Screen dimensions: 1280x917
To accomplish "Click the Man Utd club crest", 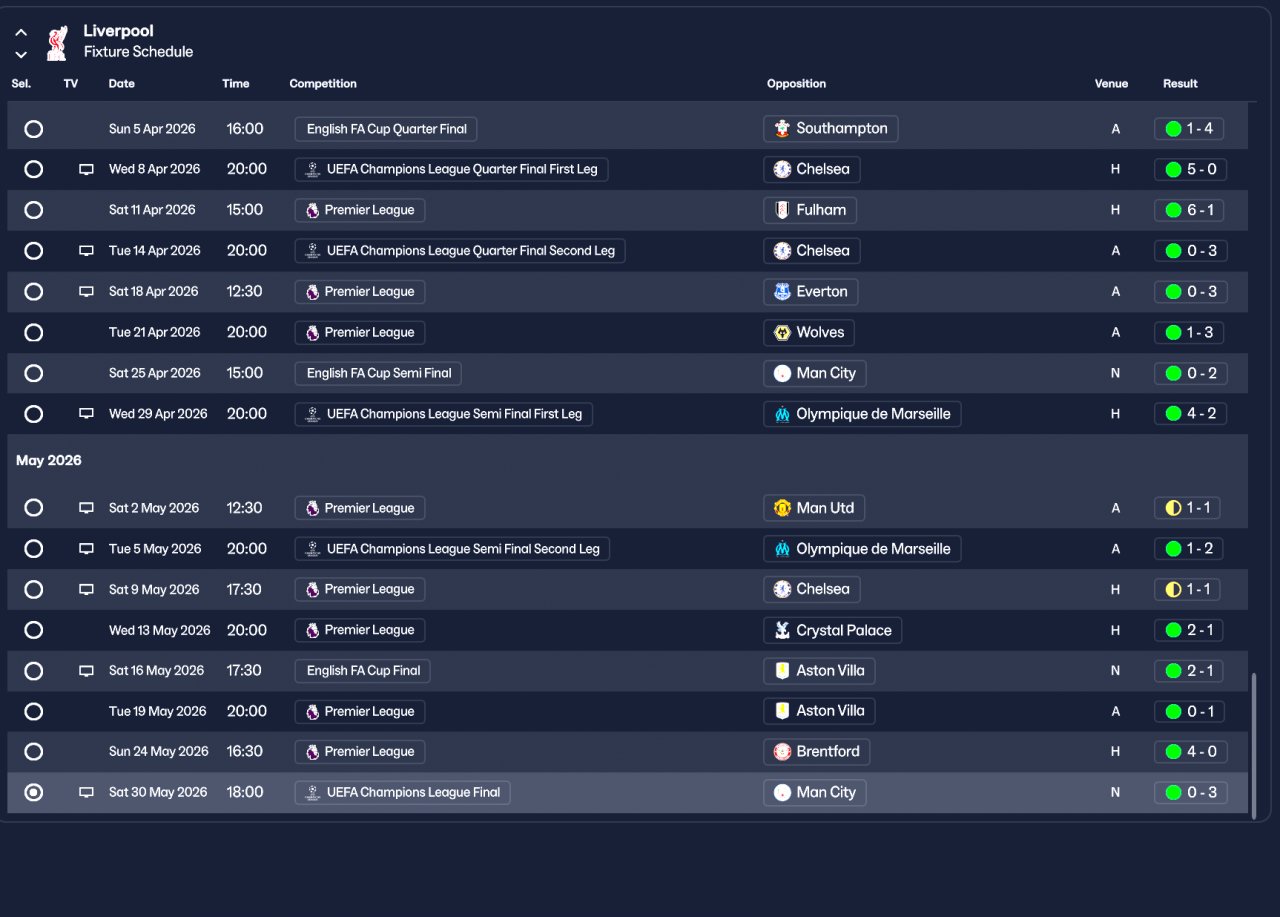I will pos(782,508).
